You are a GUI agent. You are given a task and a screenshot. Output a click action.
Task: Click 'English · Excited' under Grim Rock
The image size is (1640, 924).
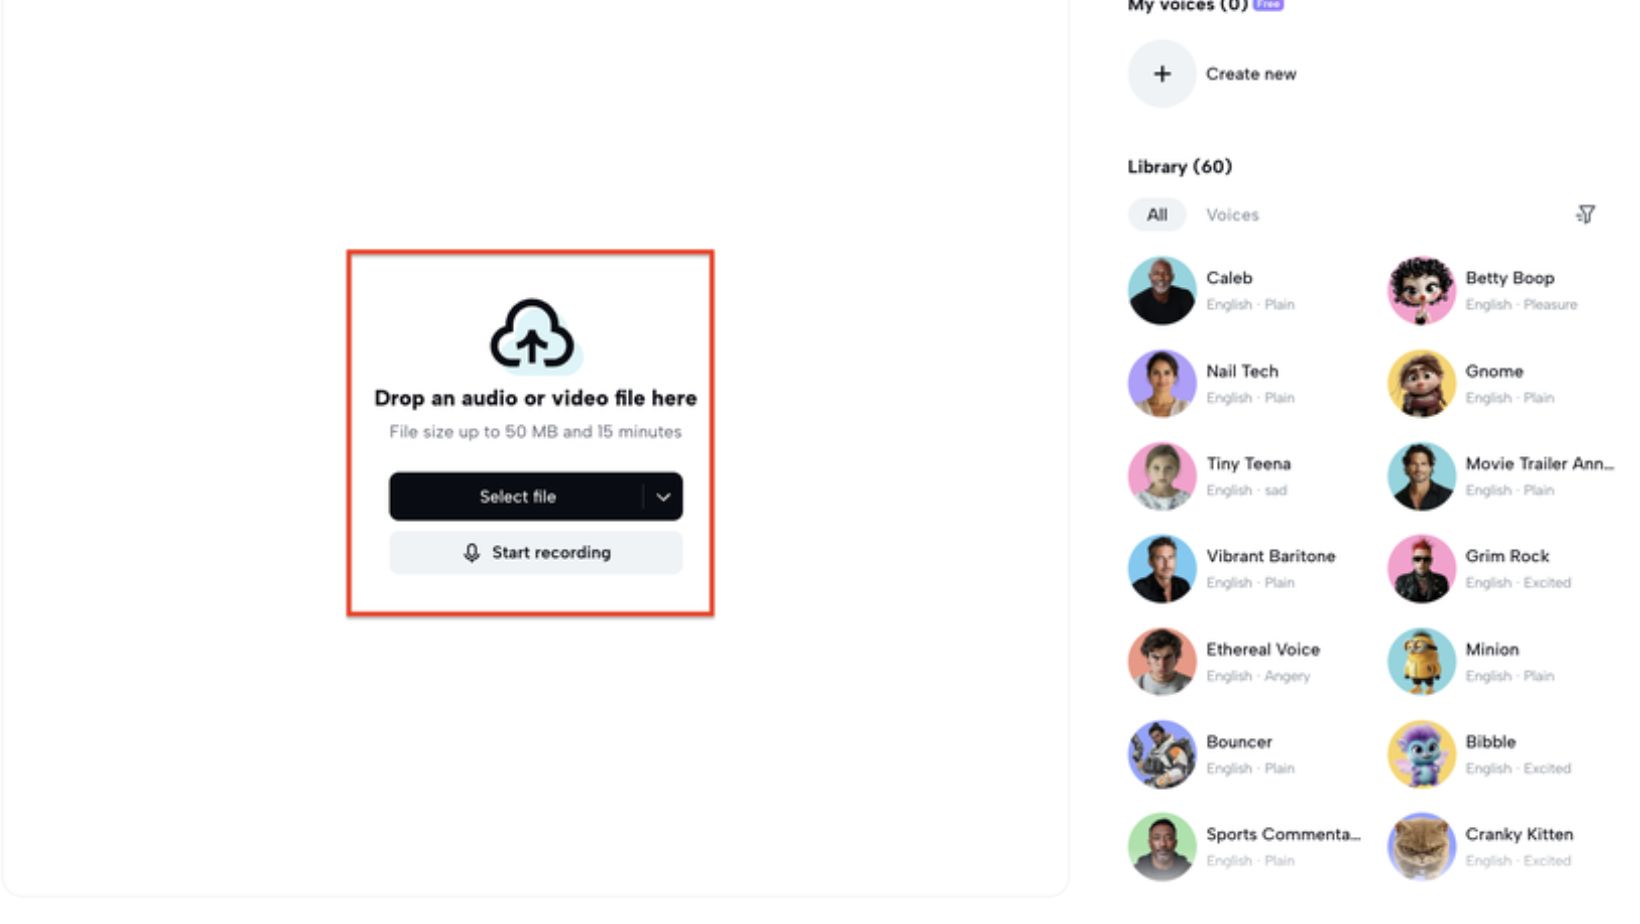pyautogui.click(x=1518, y=583)
